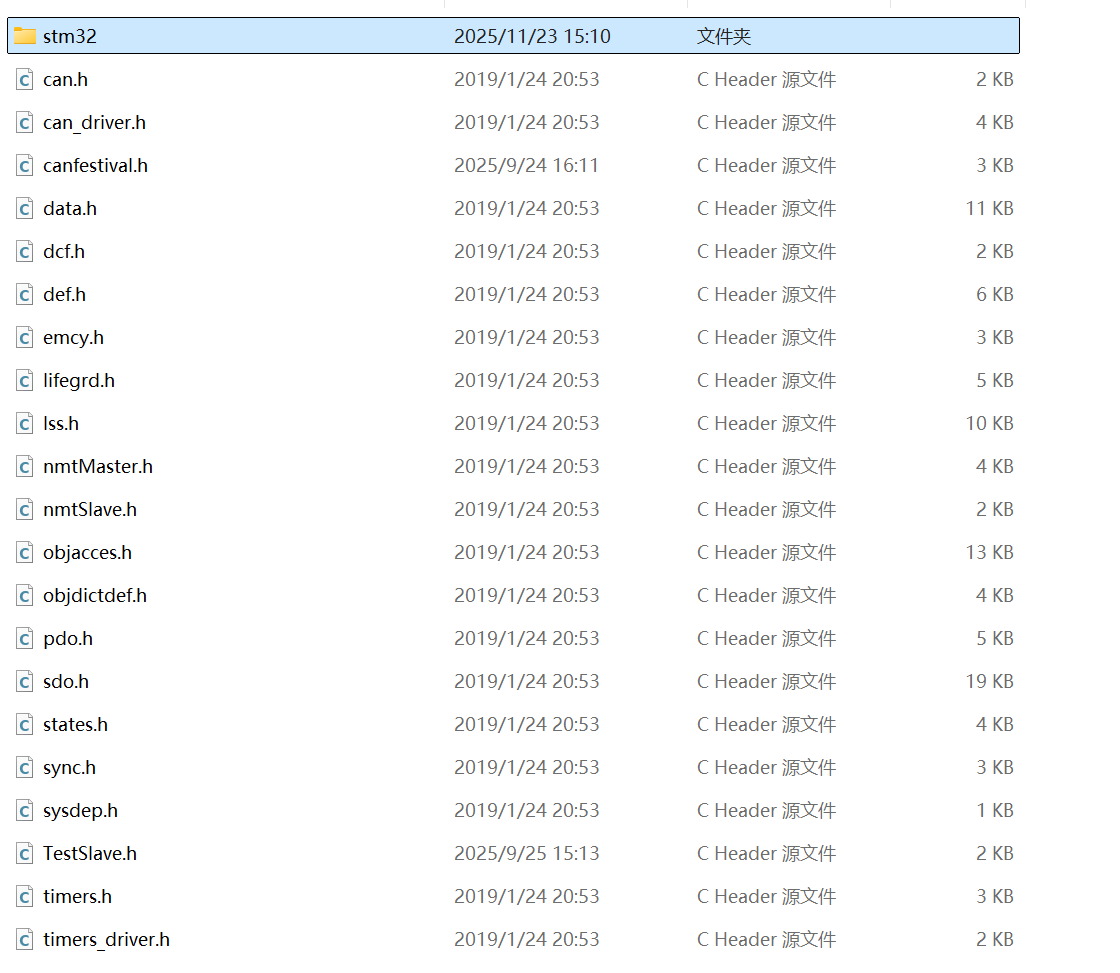Click TestSlave.h date 2025/9/25 15:13

(527, 853)
